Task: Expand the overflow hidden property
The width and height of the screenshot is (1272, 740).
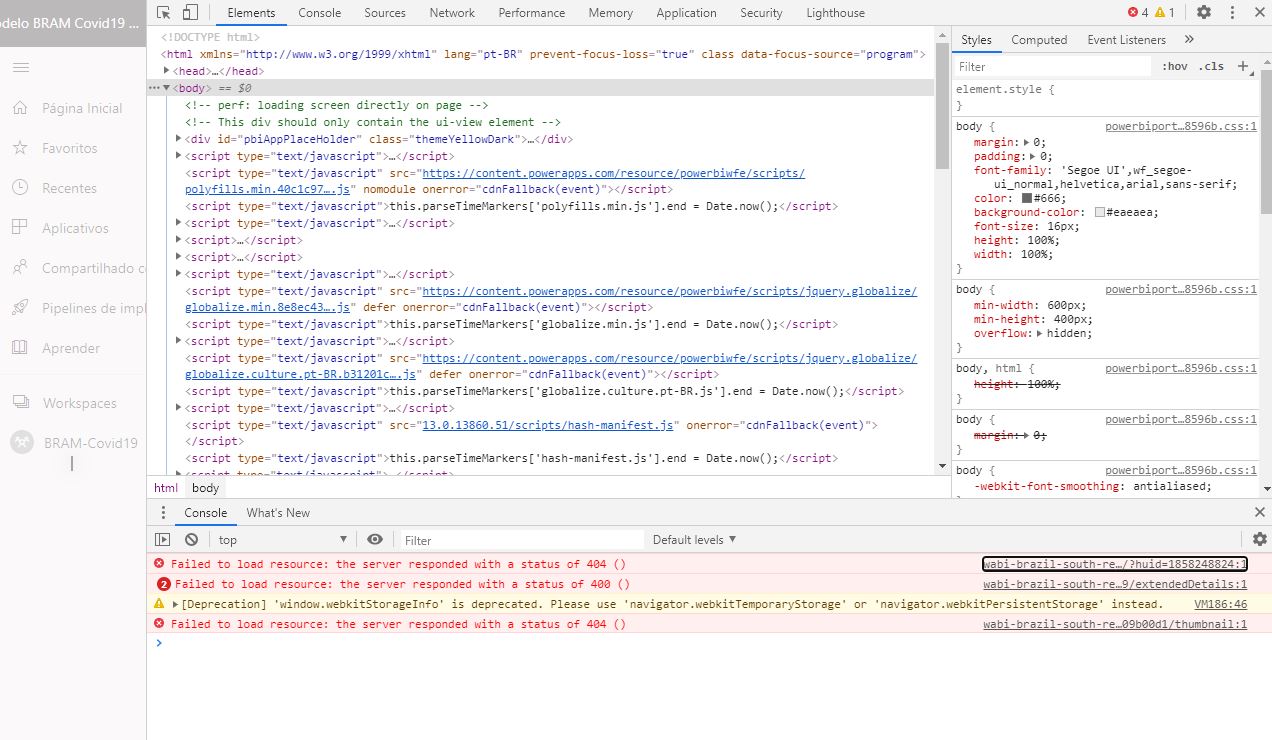Action: coord(1040,333)
